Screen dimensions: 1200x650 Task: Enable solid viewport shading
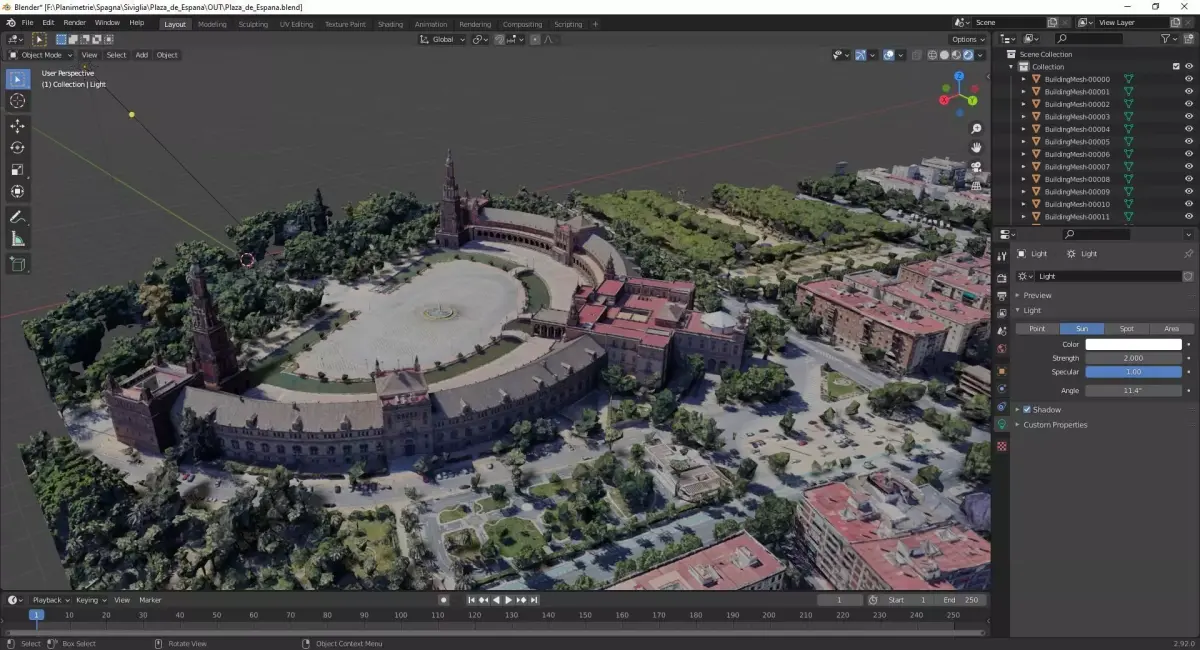click(945, 55)
